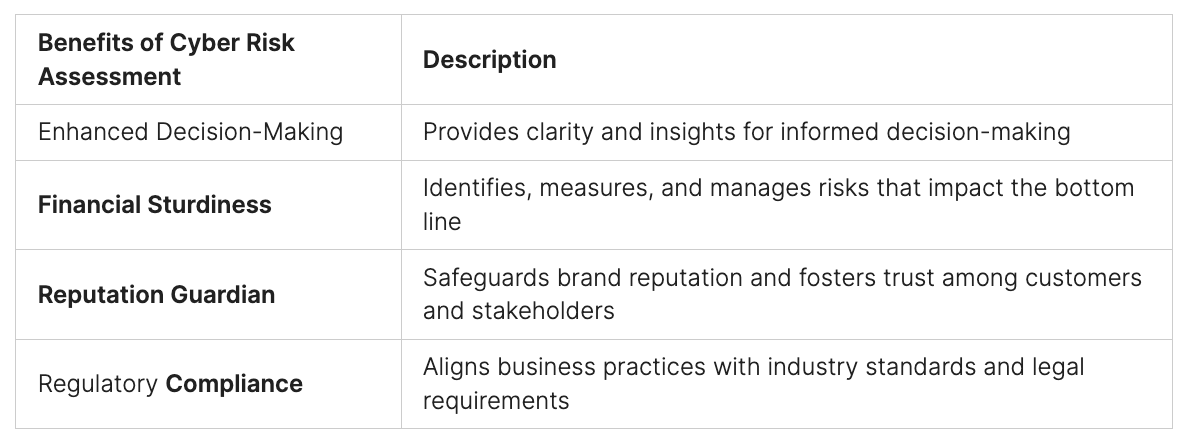Click the "Benefits of Cyber Risk Assessment" header cell
The height and width of the screenshot is (444, 1194).
tap(166, 60)
